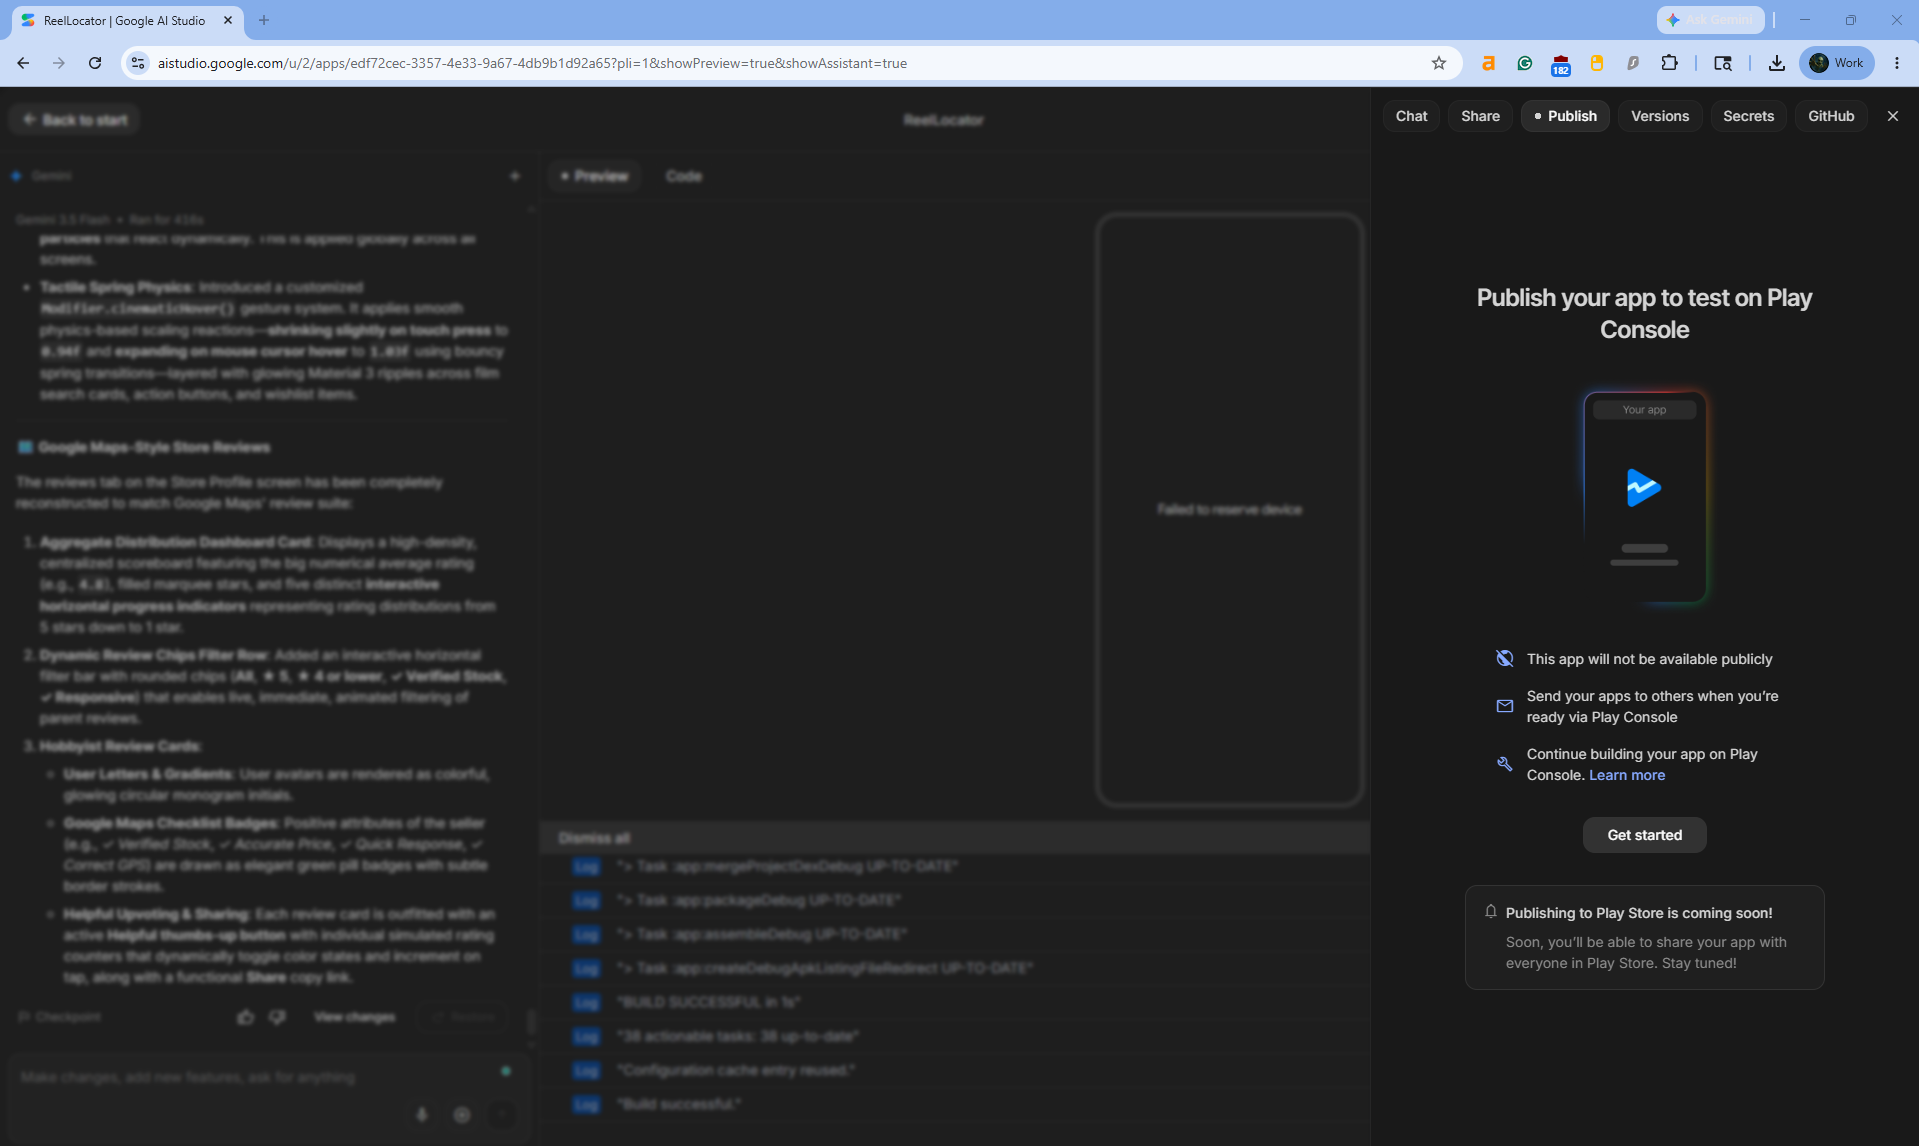Click the app:assembleDebug log entry
The height and width of the screenshot is (1146, 1919).
[761, 934]
